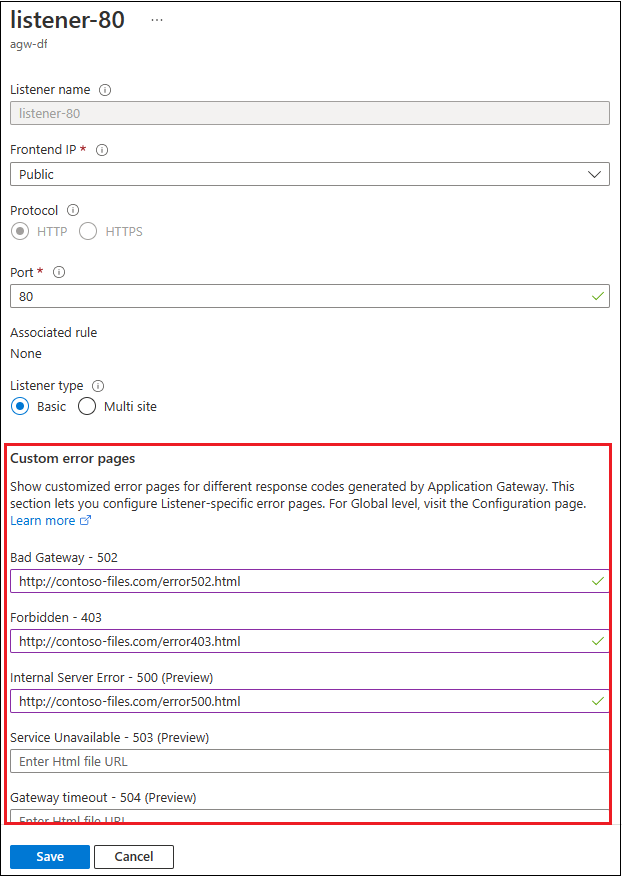Click the Associated rule label
Viewport: 622px width, 877px height.
coord(54,333)
